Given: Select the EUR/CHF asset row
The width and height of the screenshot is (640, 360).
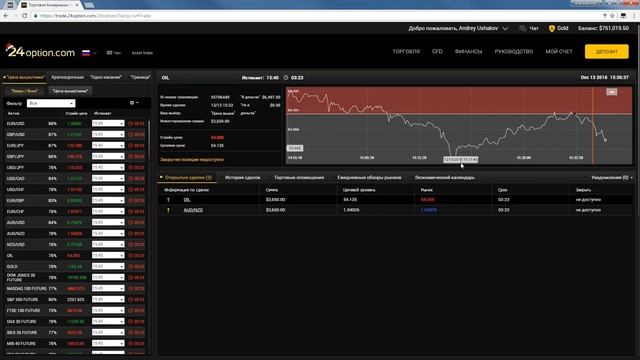Looking at the screenshot, I should point(76,211).
